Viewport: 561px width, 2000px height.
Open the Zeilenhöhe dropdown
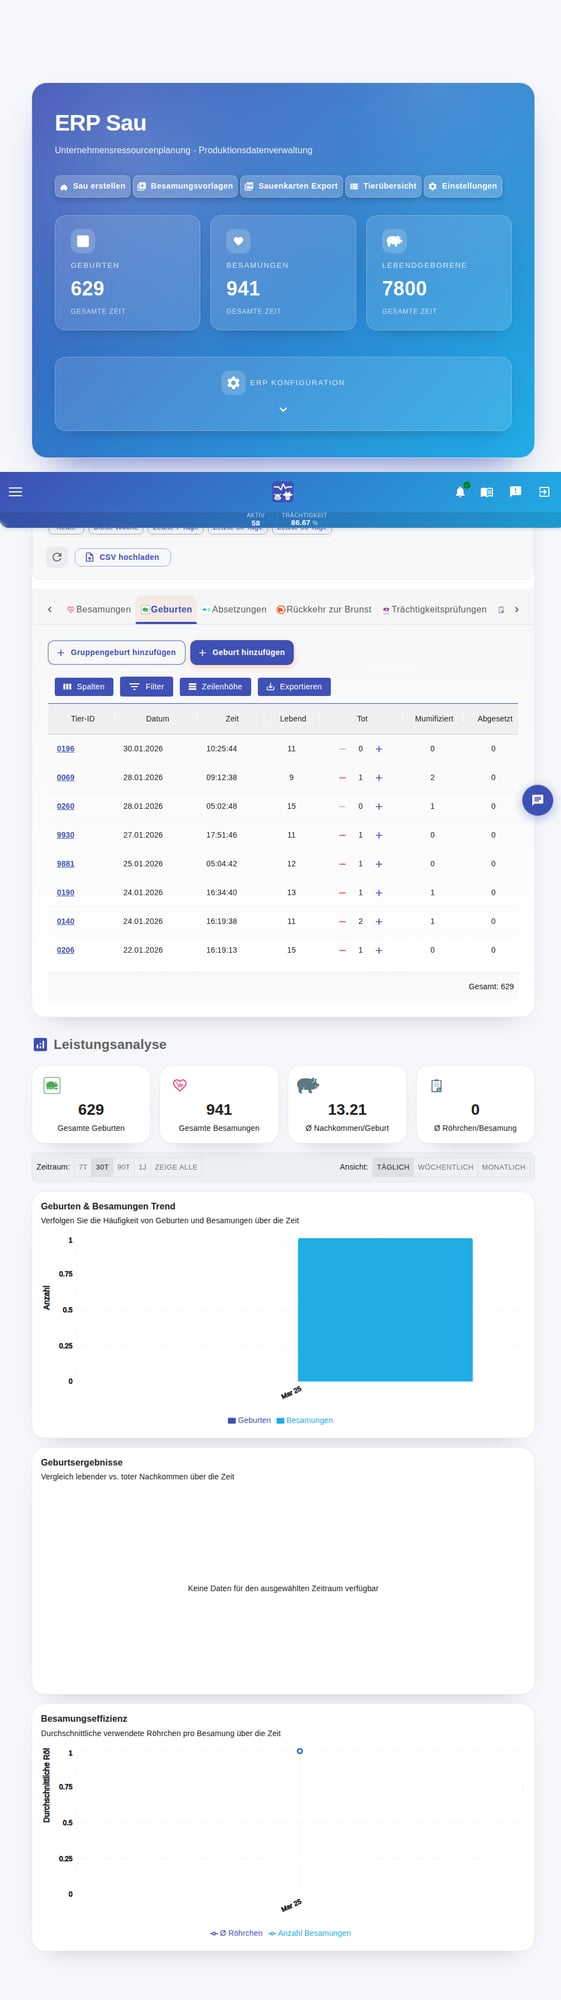(x=215, y=687)
